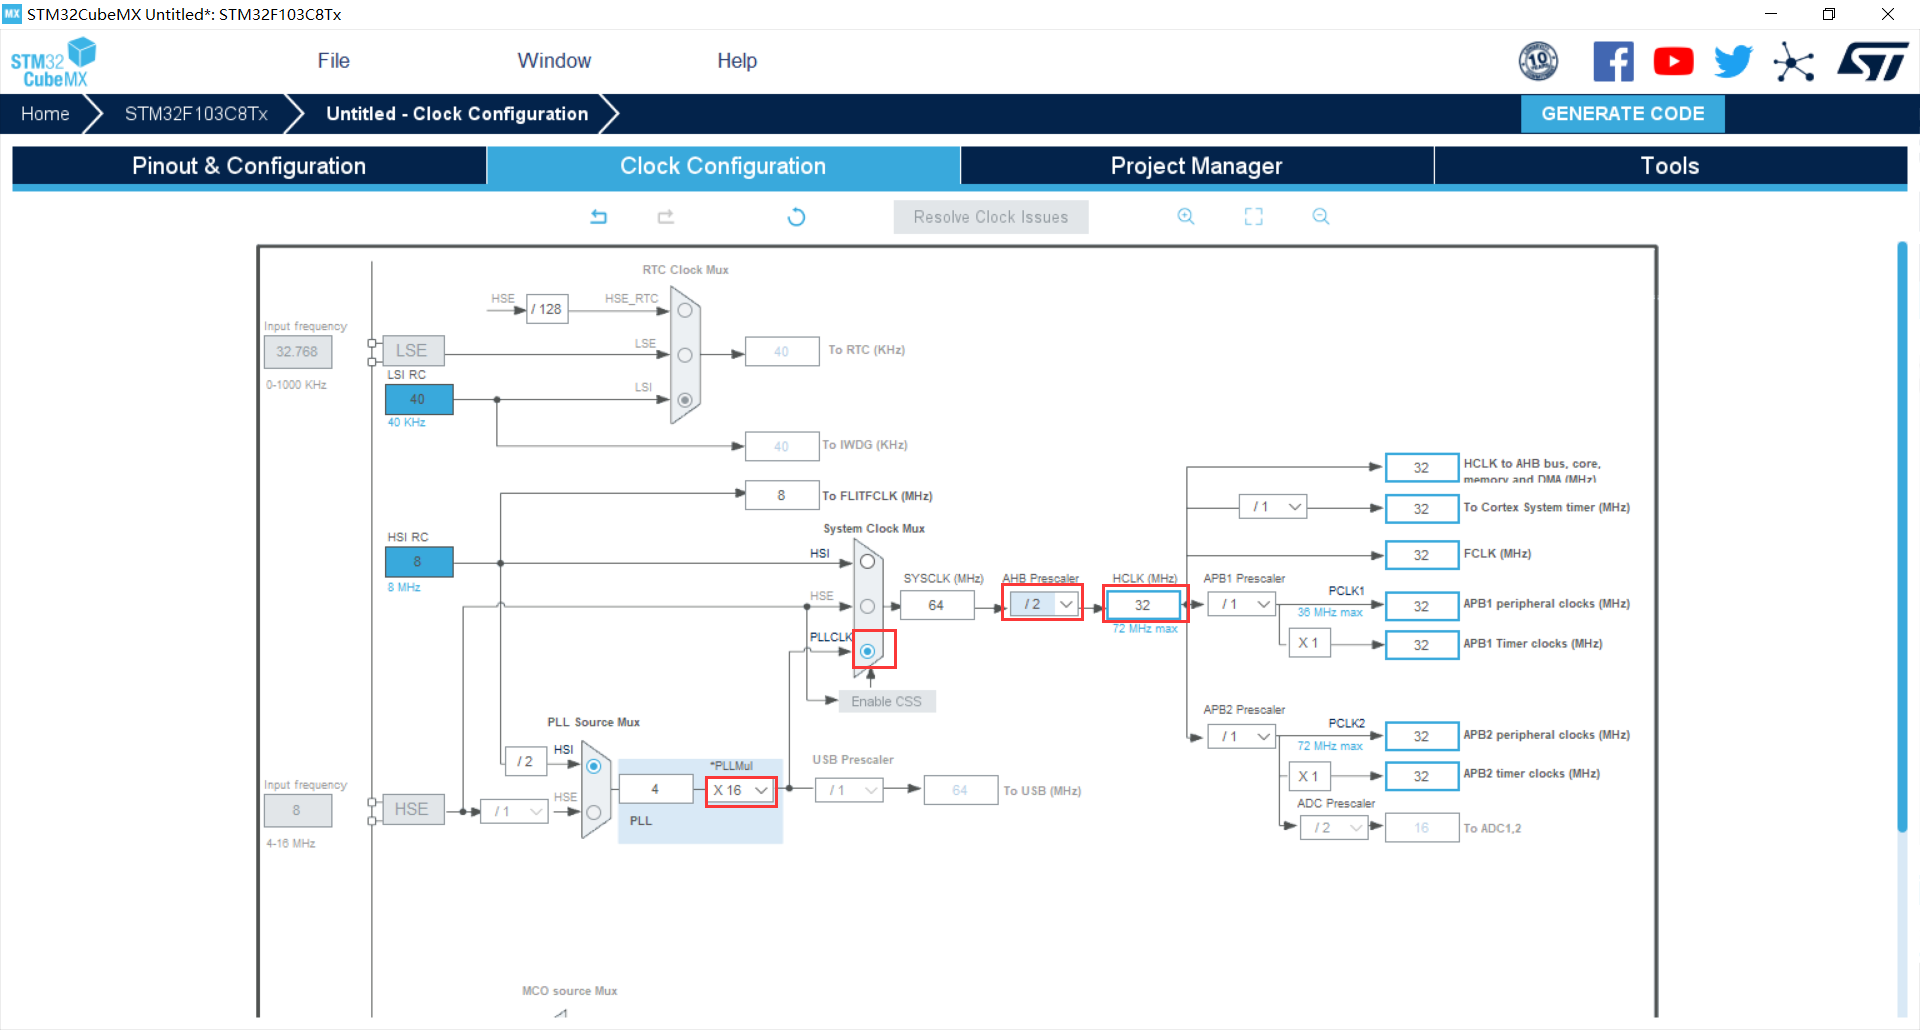Click the APB2 peripheral clocks 32 field
The height and width of the screenshot is (1030, 1920).
tap(1422, 736)
